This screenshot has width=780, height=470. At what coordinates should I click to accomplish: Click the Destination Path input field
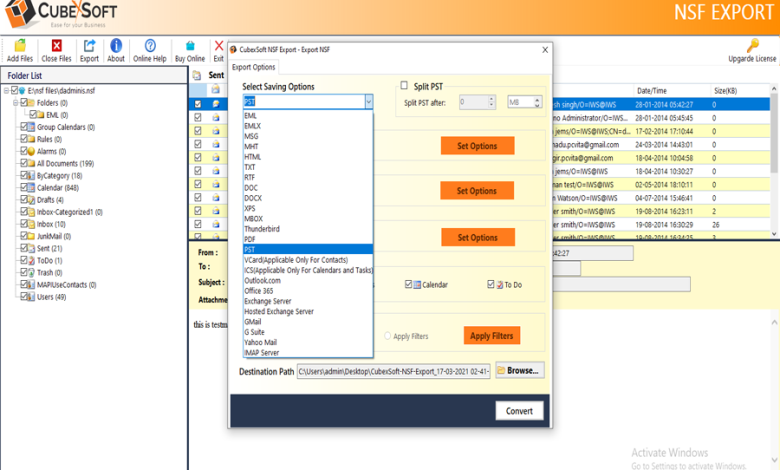(393, 372)
